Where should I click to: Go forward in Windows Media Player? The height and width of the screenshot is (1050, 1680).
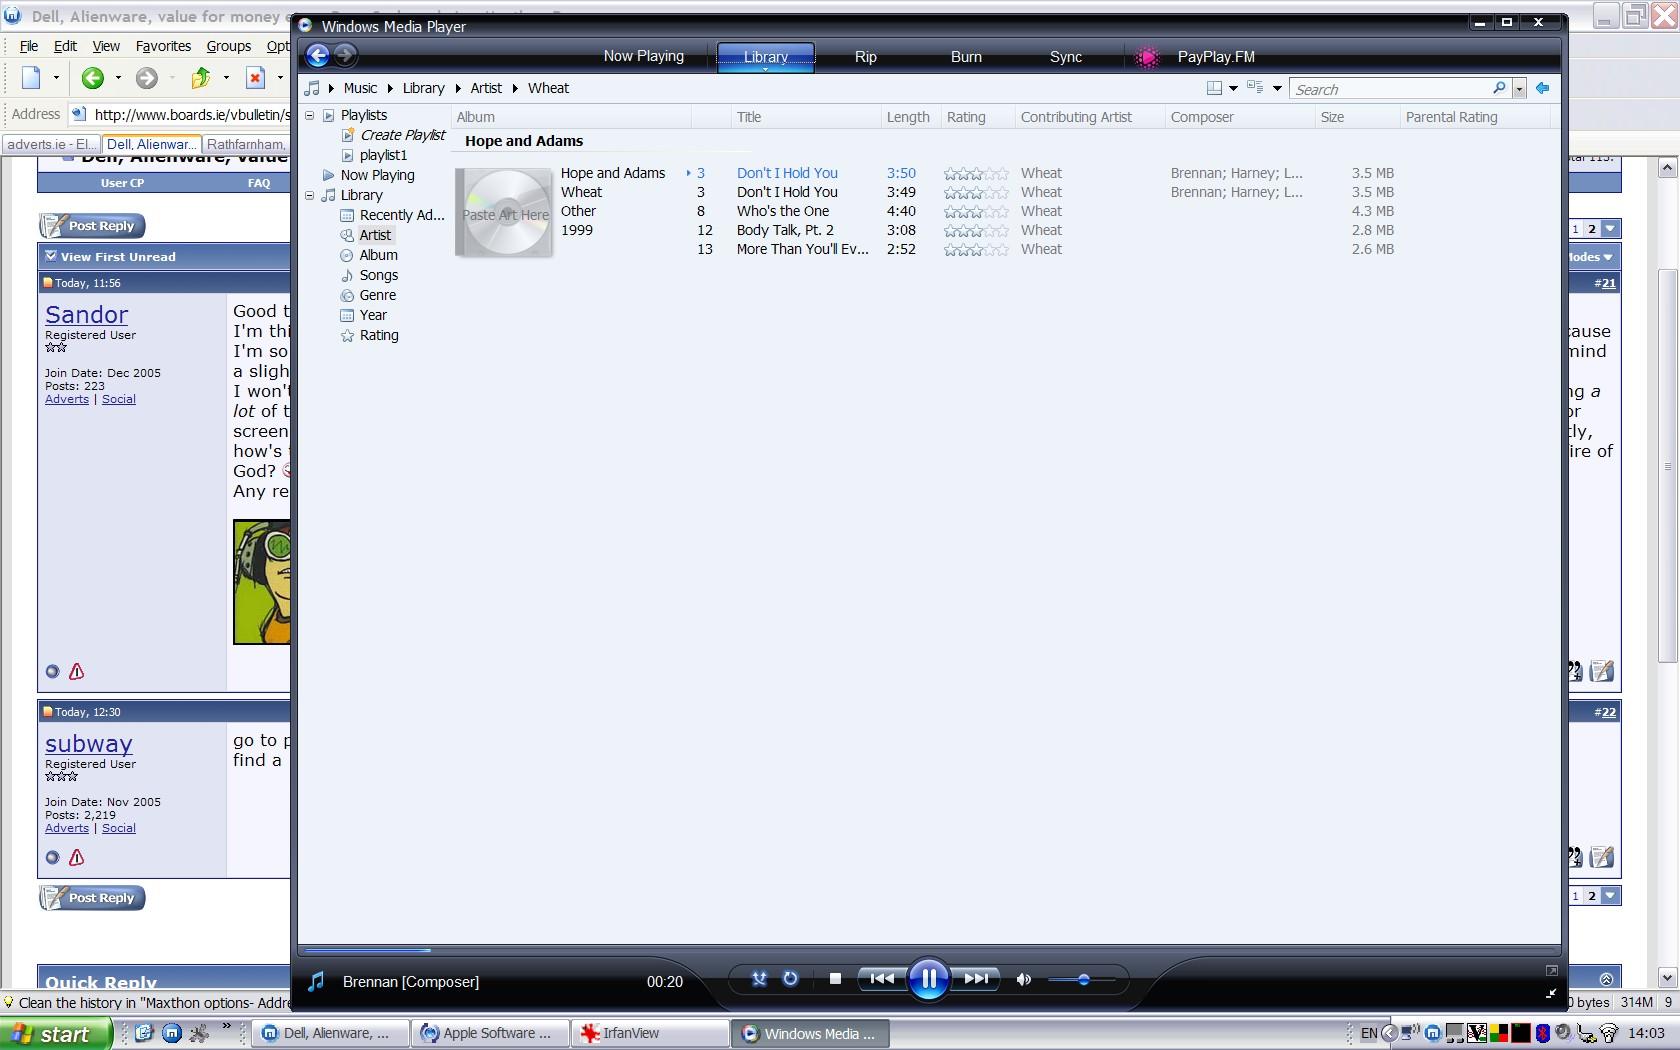click(345, 56)
